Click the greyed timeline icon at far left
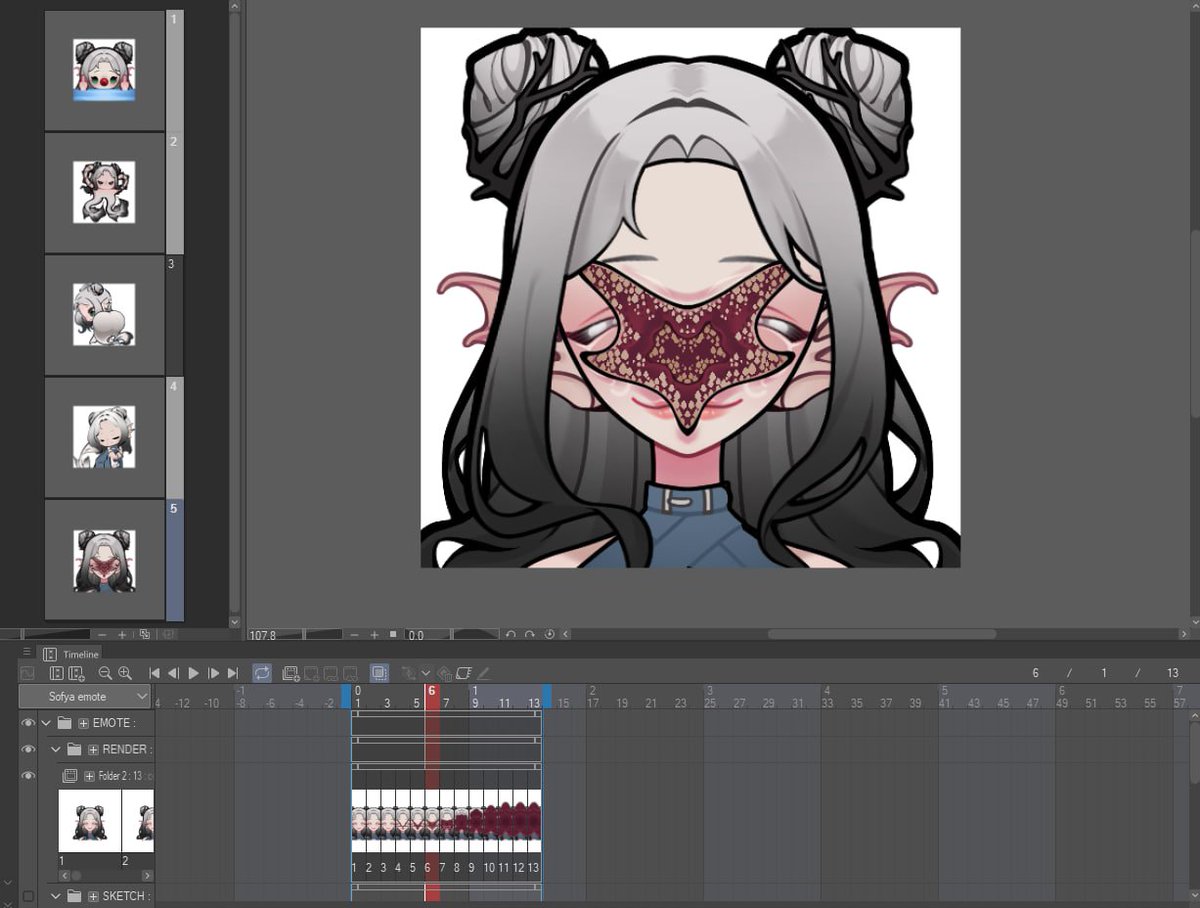This screenshot has height=908, width=1200. tap(27, 673)
